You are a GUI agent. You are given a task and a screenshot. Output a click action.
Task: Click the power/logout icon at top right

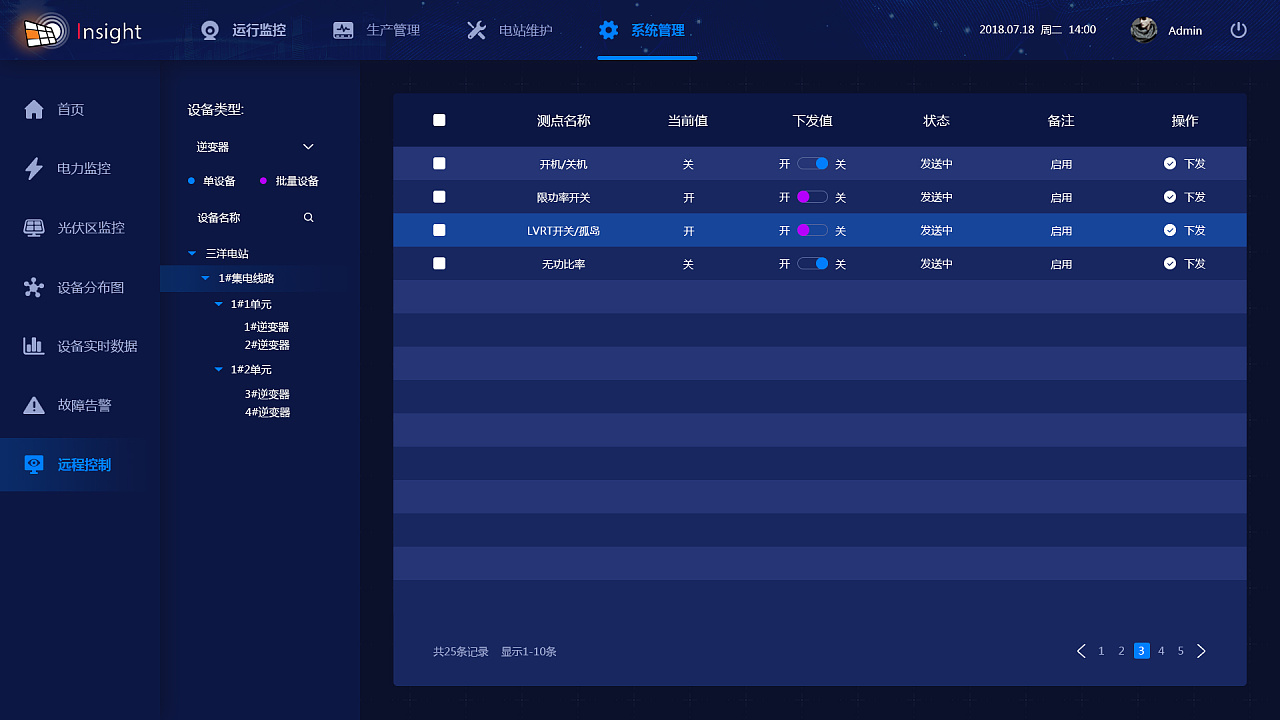point(1238,30)
